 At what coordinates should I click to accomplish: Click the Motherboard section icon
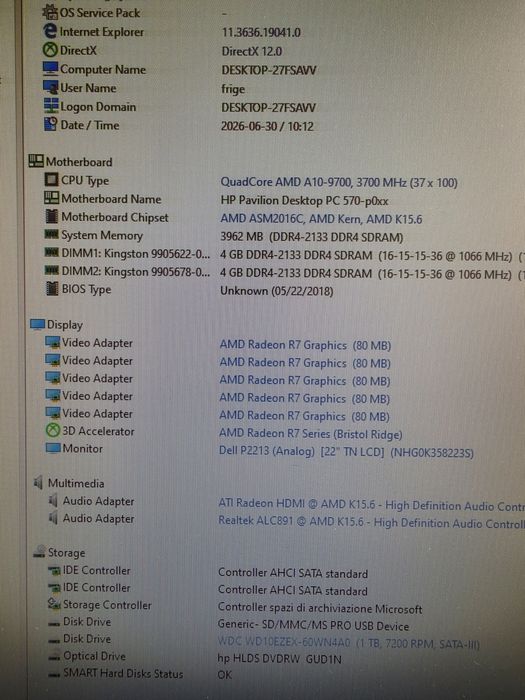point(36,161)
